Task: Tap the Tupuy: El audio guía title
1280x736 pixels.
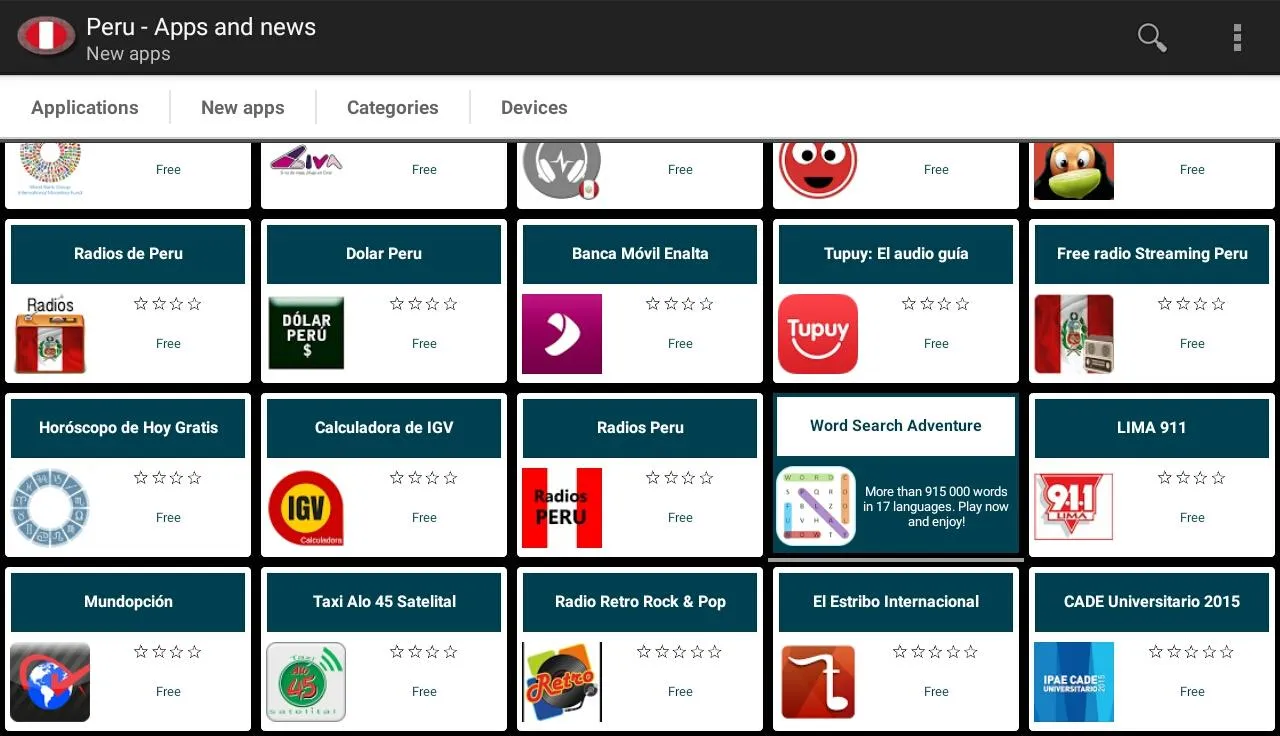Action: pyautogui.click(x=896, y=254)
